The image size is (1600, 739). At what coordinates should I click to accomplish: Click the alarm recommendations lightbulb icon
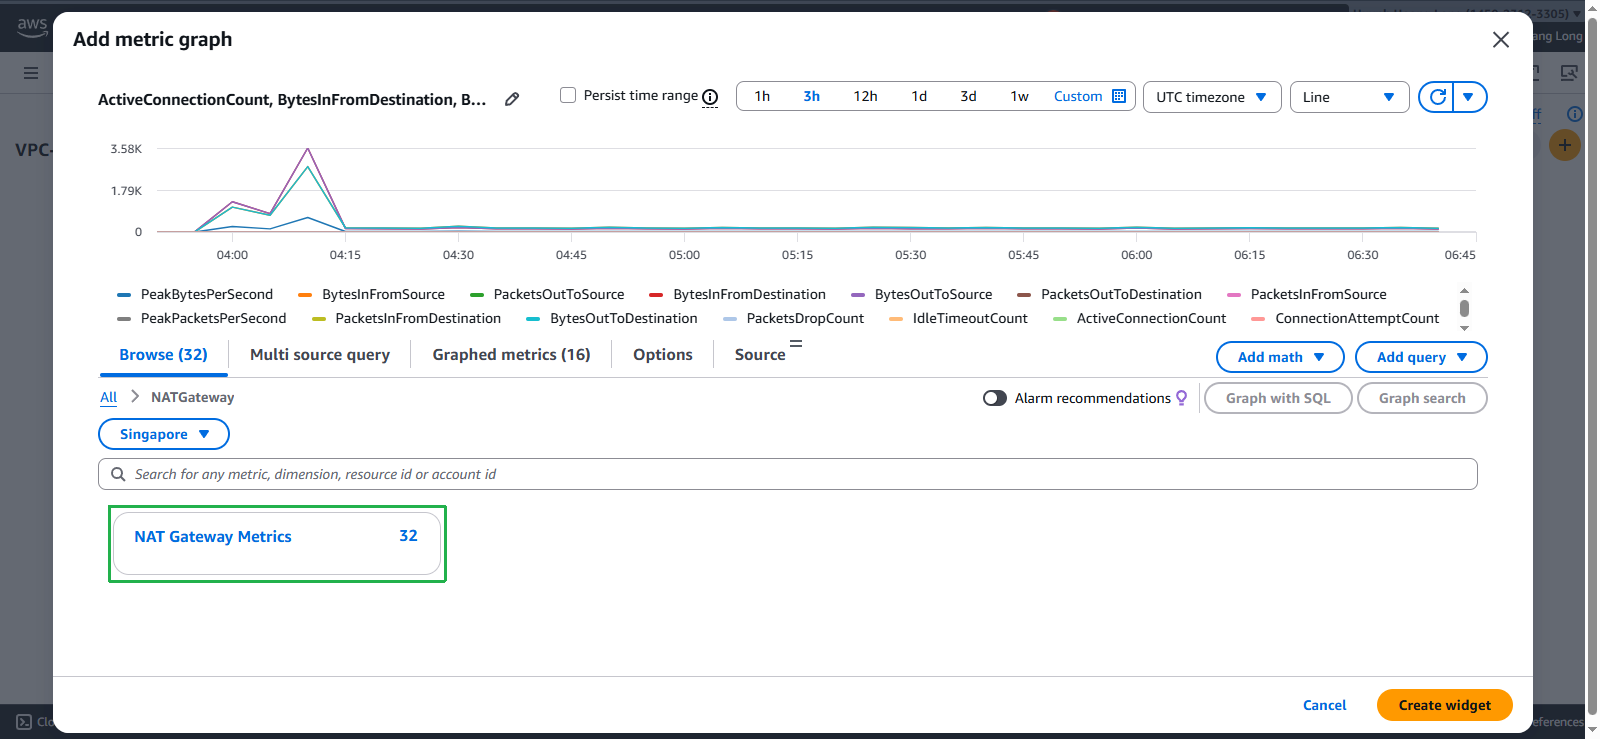pyautogui.click(x=1182, y=398)
